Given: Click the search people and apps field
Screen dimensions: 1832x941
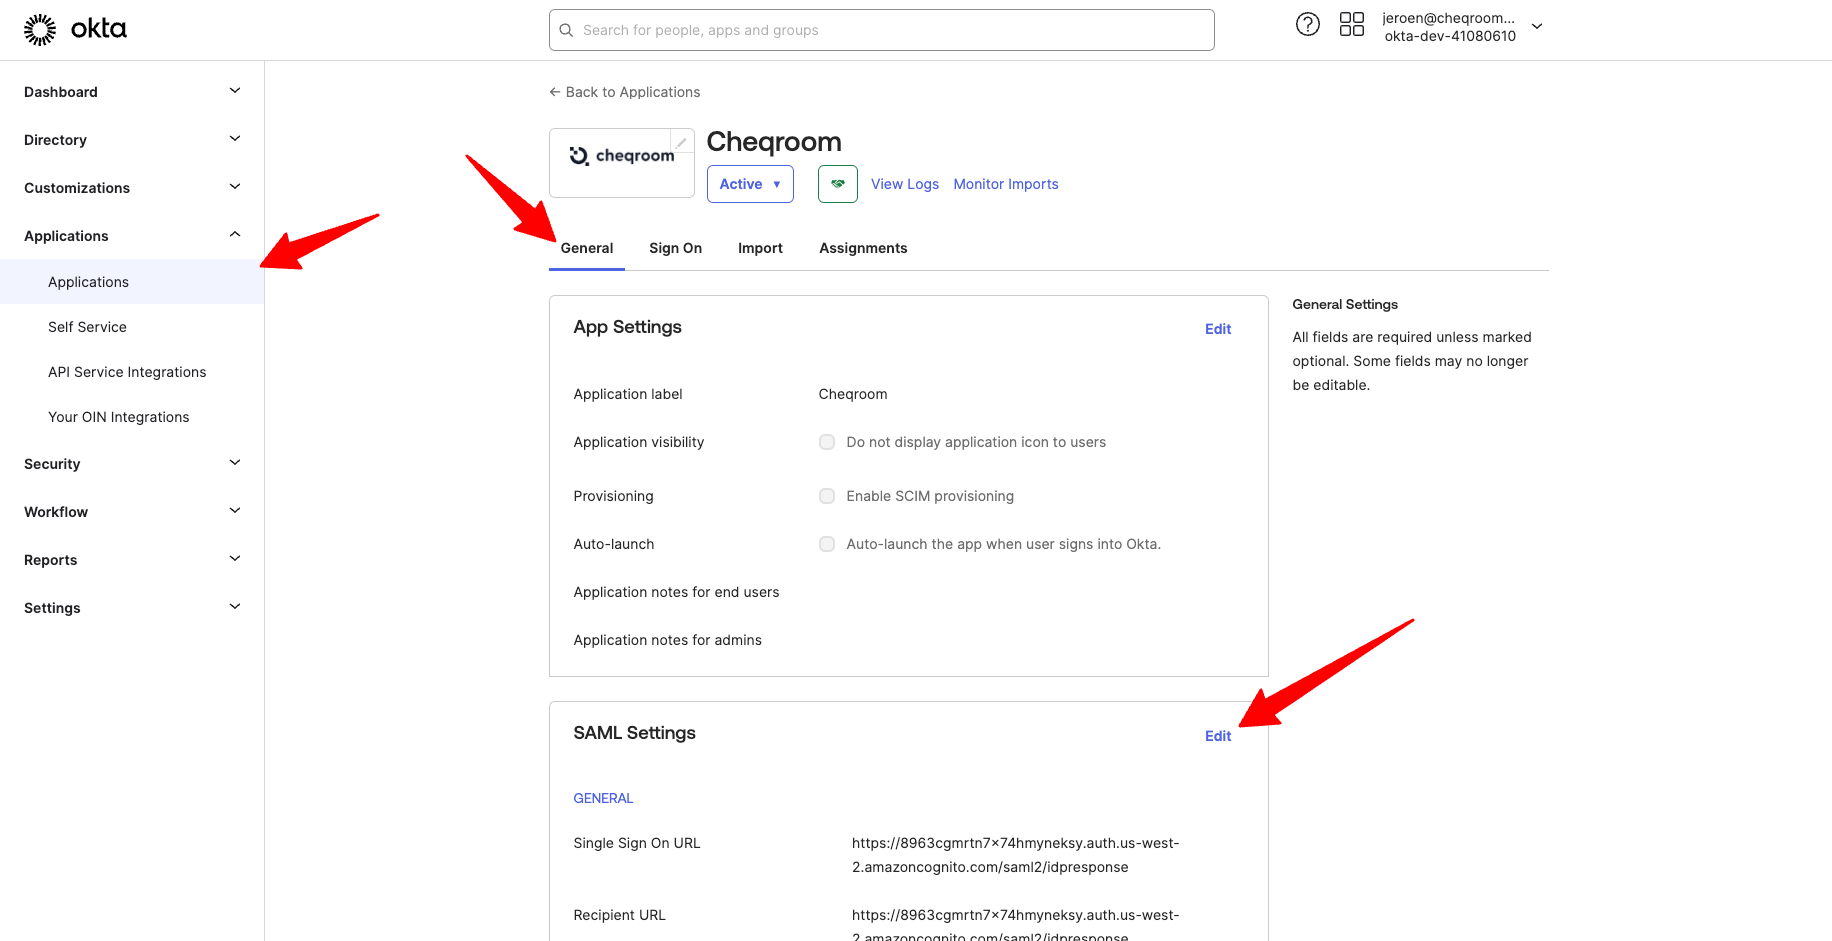Looking at the screenshot, I should coord(890,30).
